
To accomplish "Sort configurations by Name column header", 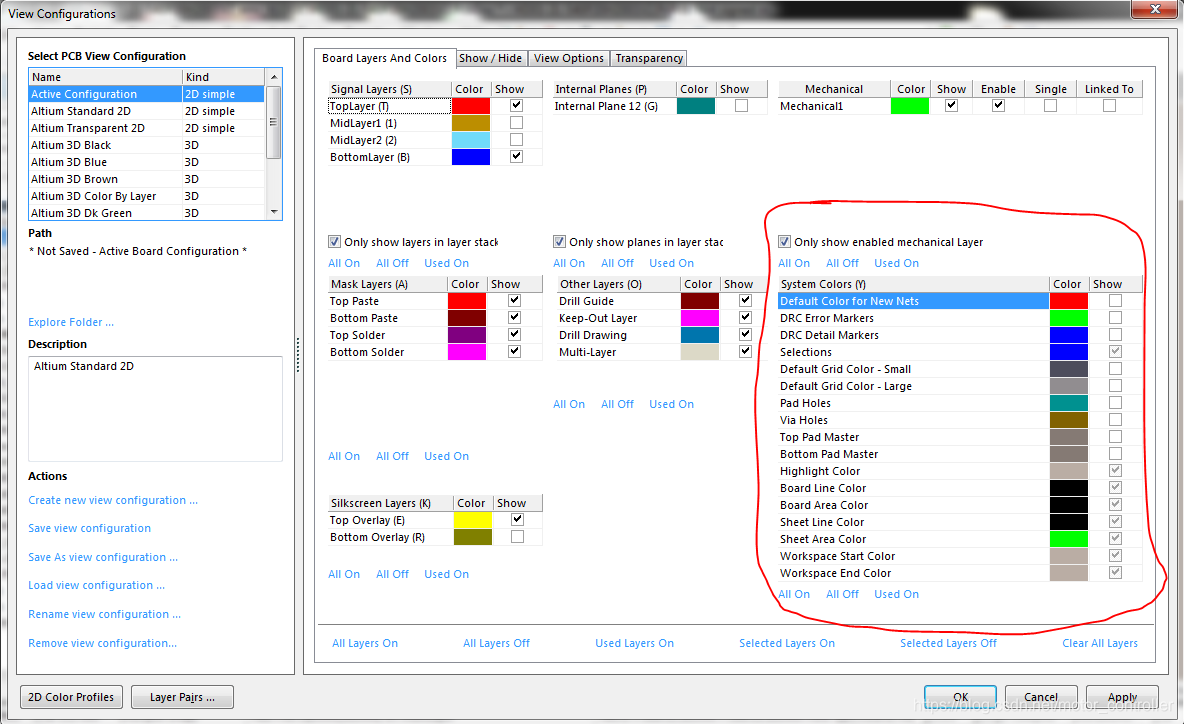I will (105, 76).
